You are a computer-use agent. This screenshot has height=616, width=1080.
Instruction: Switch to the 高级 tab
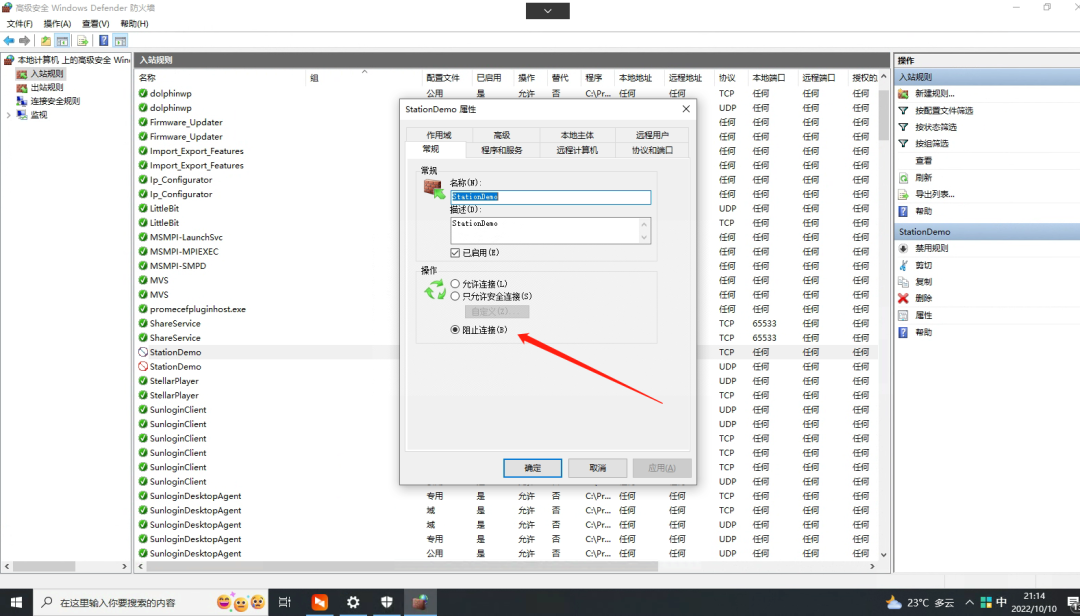coord(502,135)
